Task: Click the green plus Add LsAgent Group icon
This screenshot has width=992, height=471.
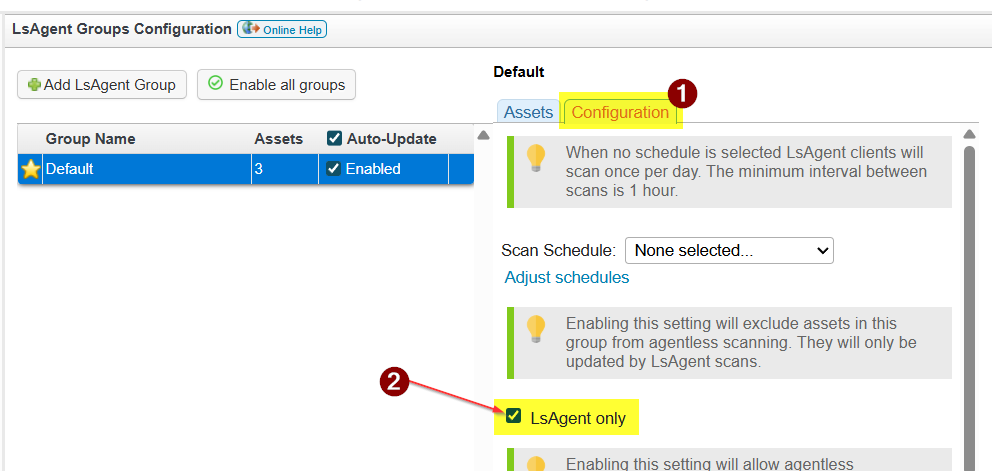Action: pyautogui.click(x=35, y=85)
